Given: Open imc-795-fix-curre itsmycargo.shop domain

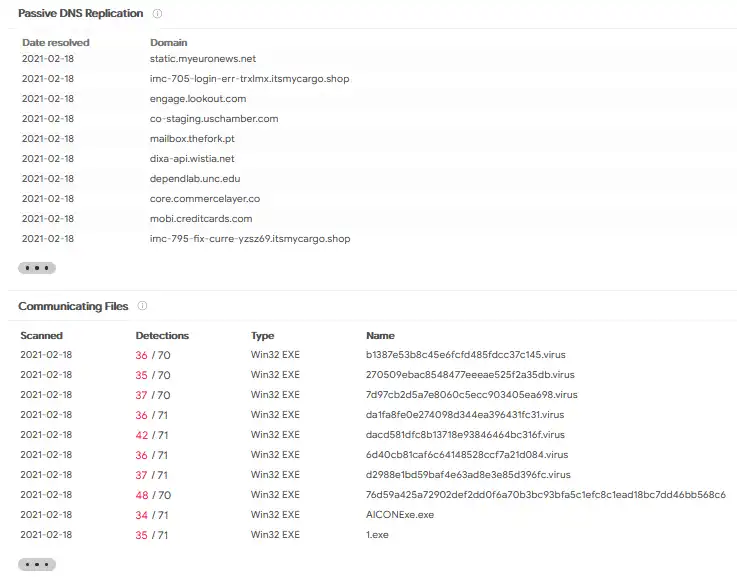Looking at the screenshot, I should (250, 239).
